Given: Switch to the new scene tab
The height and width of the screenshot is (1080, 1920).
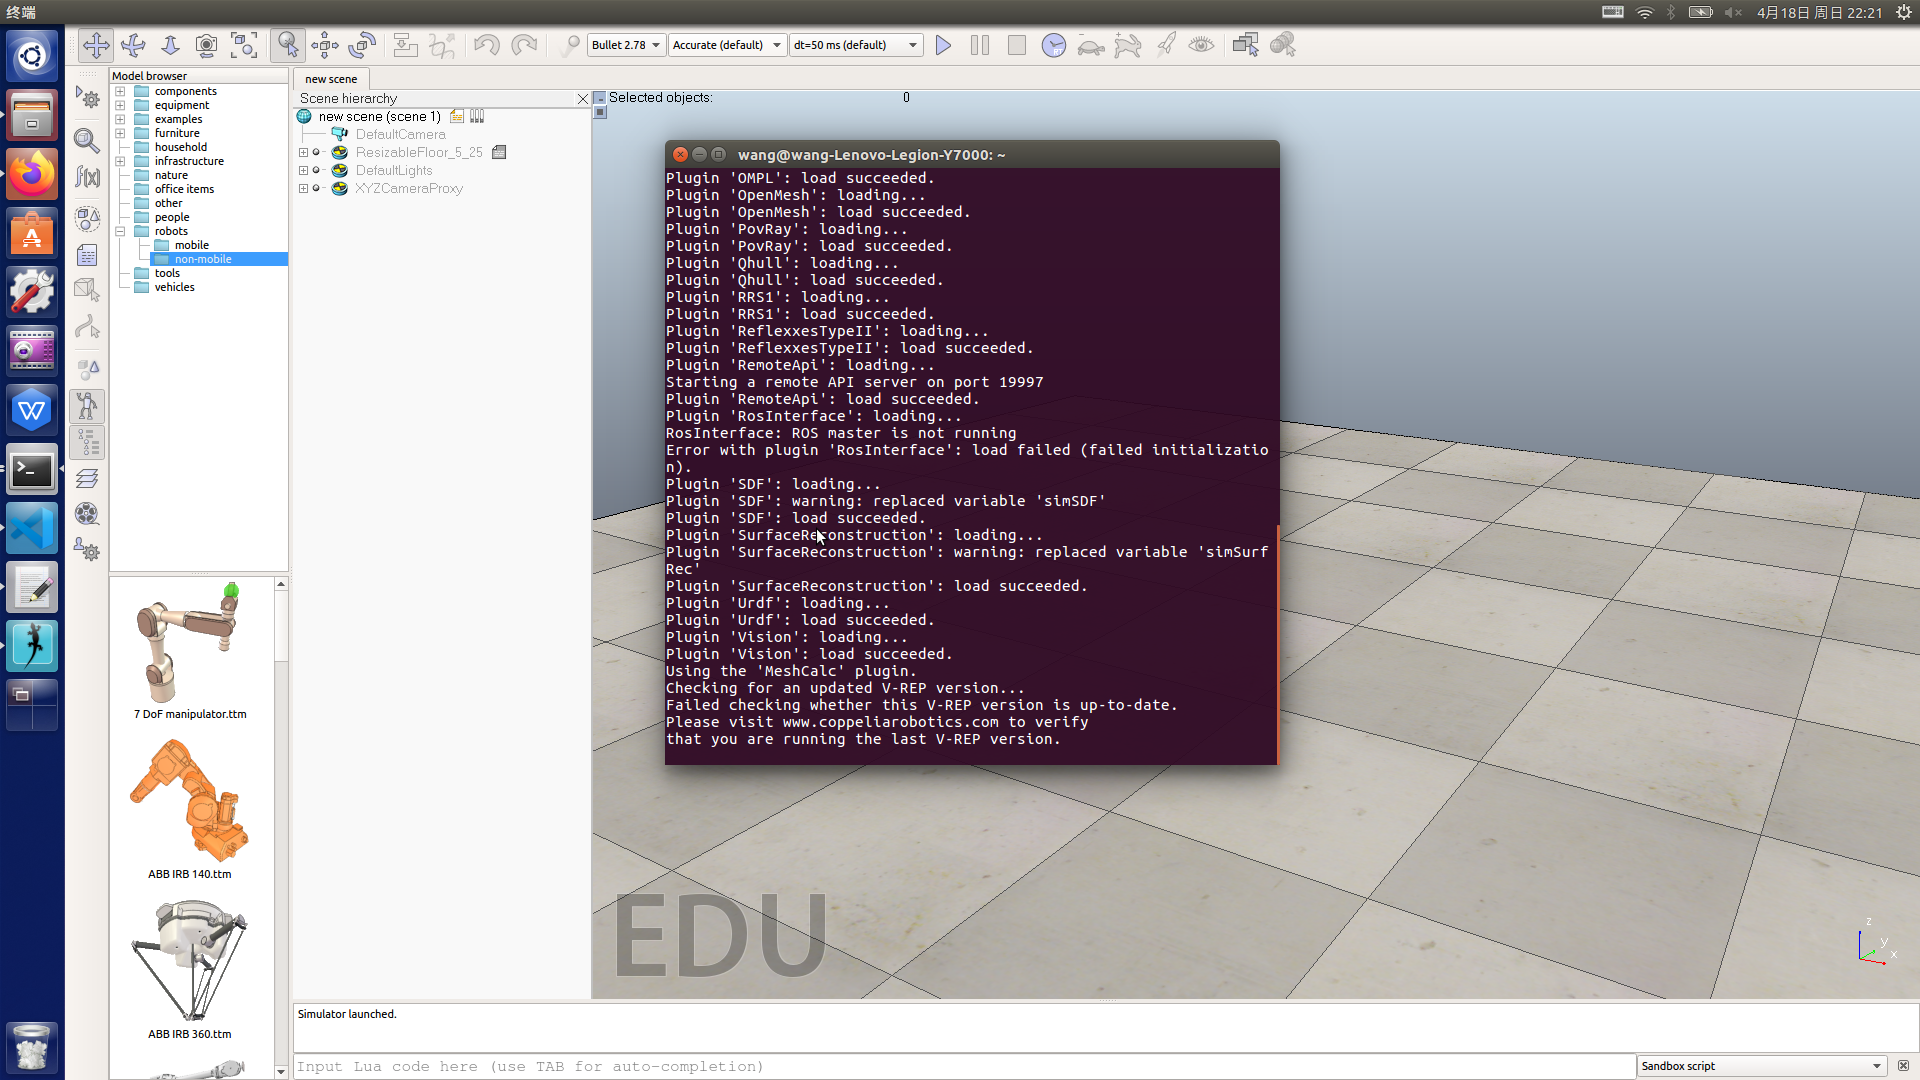Looking at the screenshot, I should click(x=331, y=79).
